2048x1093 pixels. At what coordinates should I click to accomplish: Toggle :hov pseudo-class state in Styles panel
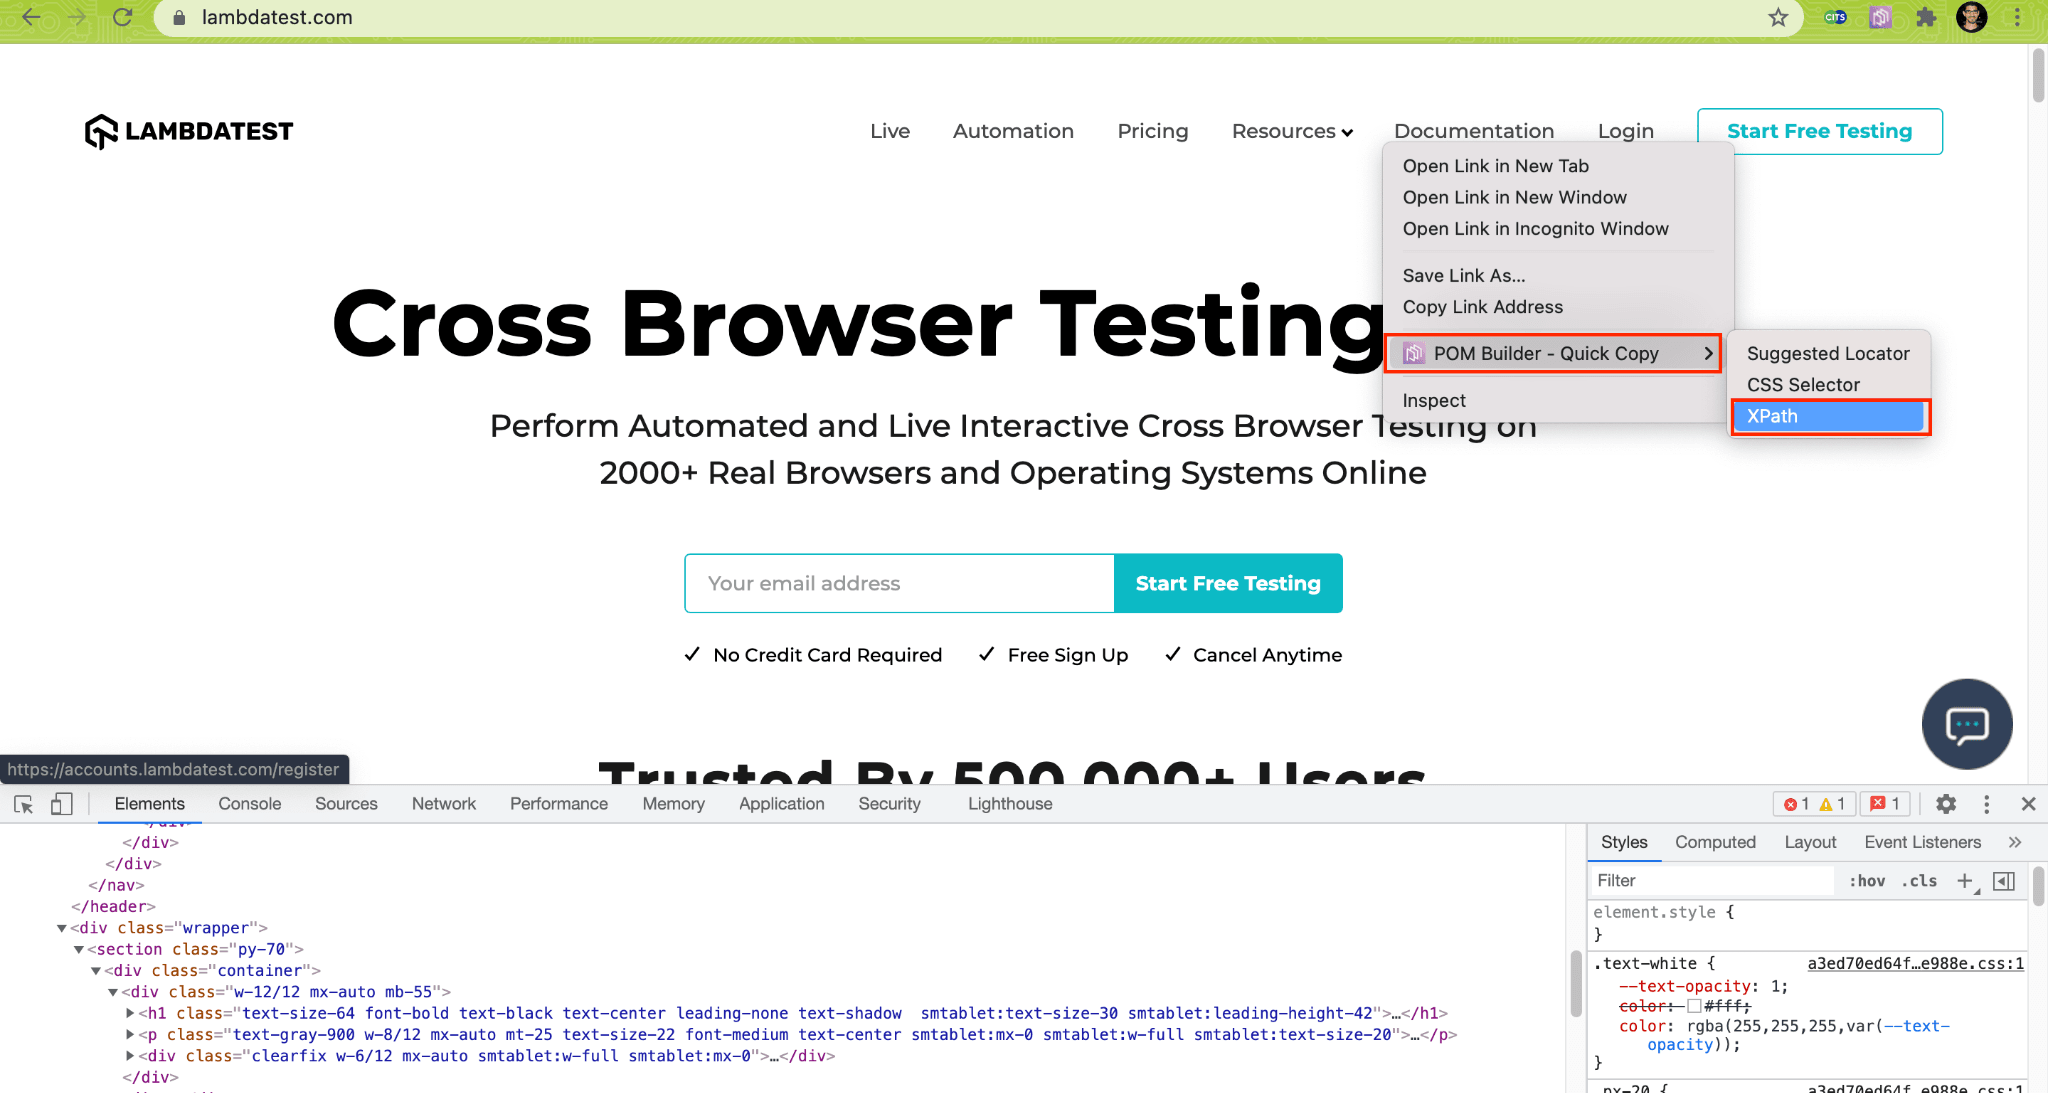coord(1866,881)
